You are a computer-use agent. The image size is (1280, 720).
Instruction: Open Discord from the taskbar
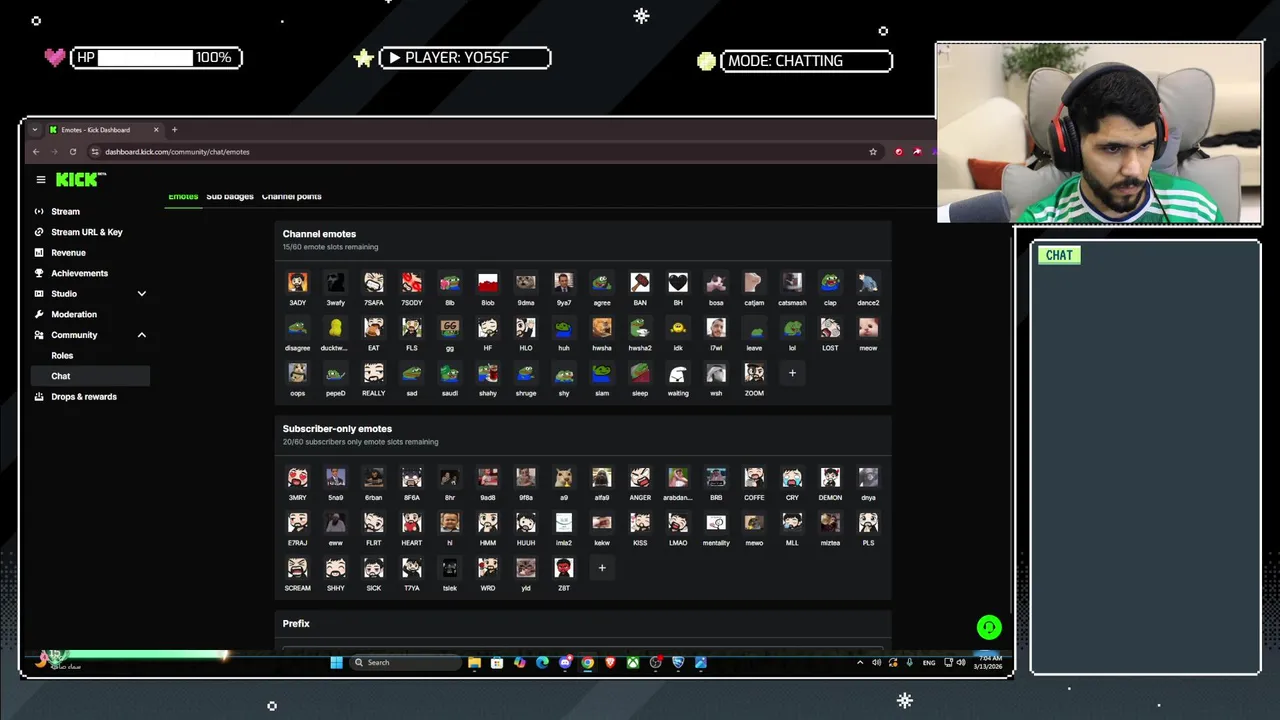pos(565,662)
